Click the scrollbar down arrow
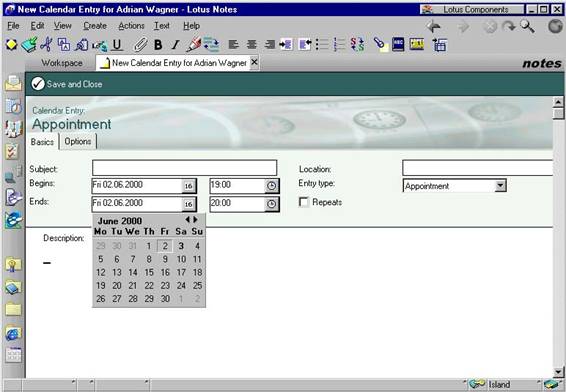 (x=558, y=372)
